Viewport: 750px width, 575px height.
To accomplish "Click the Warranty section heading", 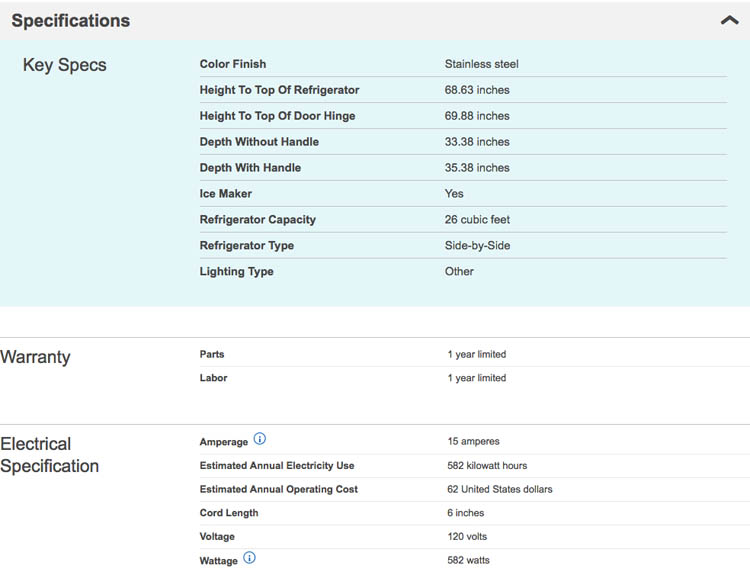I will 36,357.
